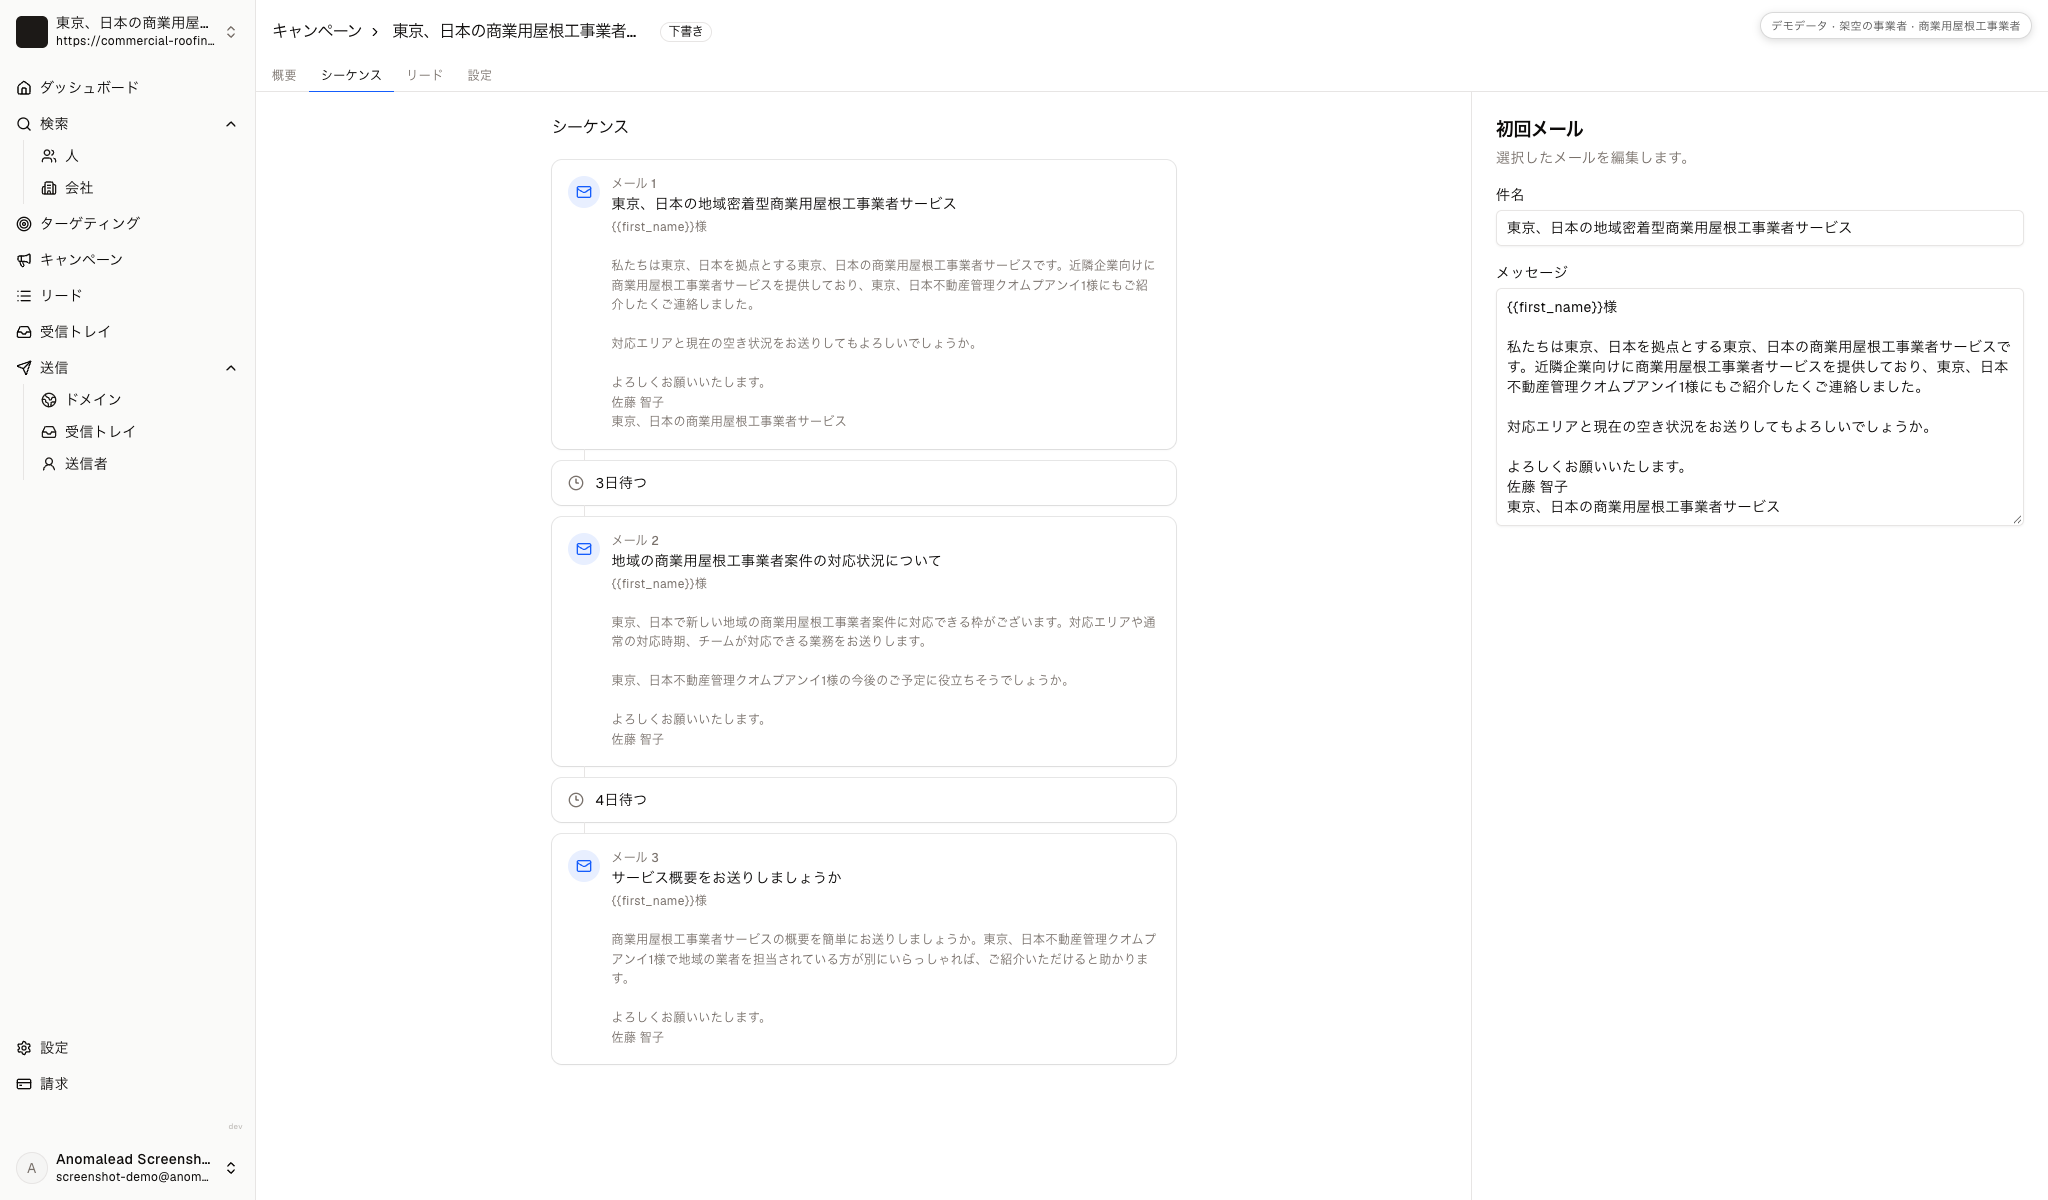This screenshot has width=2048, height=1200.
Task: Click the workspace logo square at top
Action: [x=32, y=32]
